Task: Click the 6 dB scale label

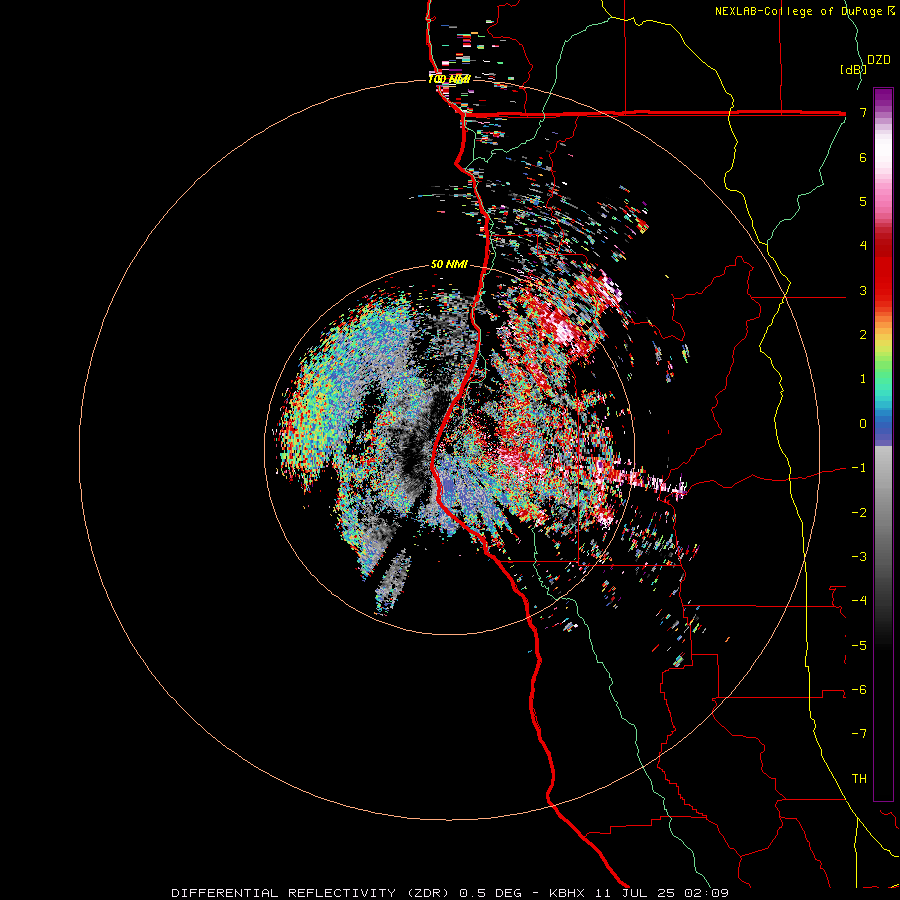Action: [x=863, y=157]
